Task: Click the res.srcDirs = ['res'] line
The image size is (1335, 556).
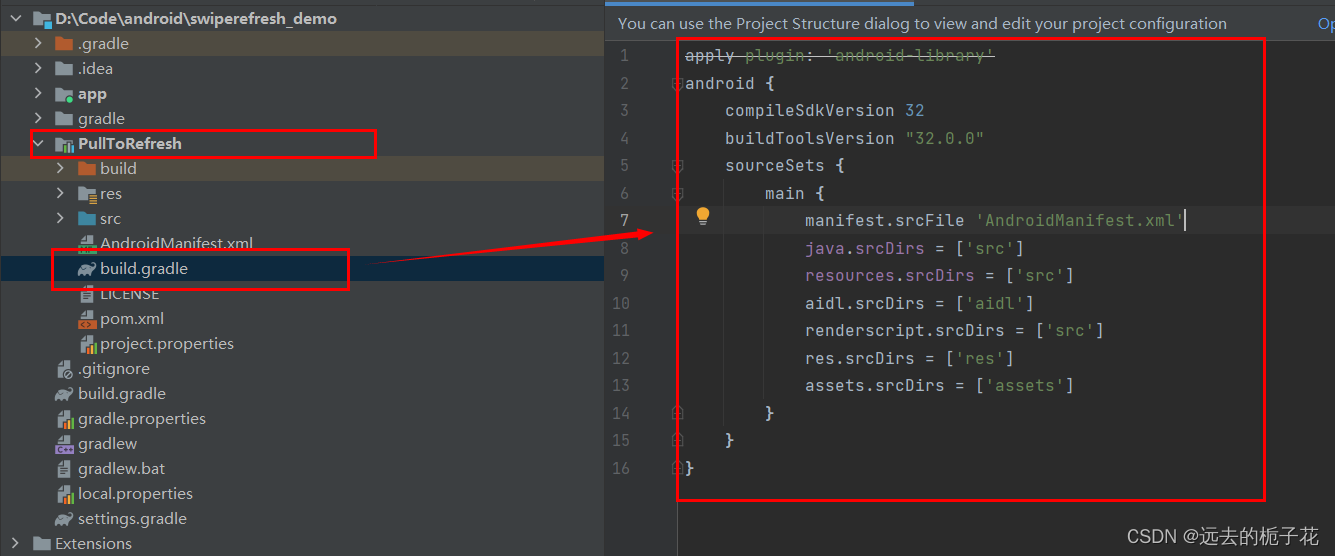Action: pos(910,358)
